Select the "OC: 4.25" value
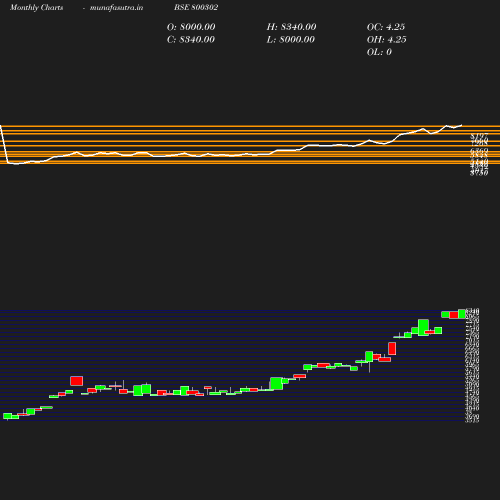500x500 pixels. (x=386, y=27)
